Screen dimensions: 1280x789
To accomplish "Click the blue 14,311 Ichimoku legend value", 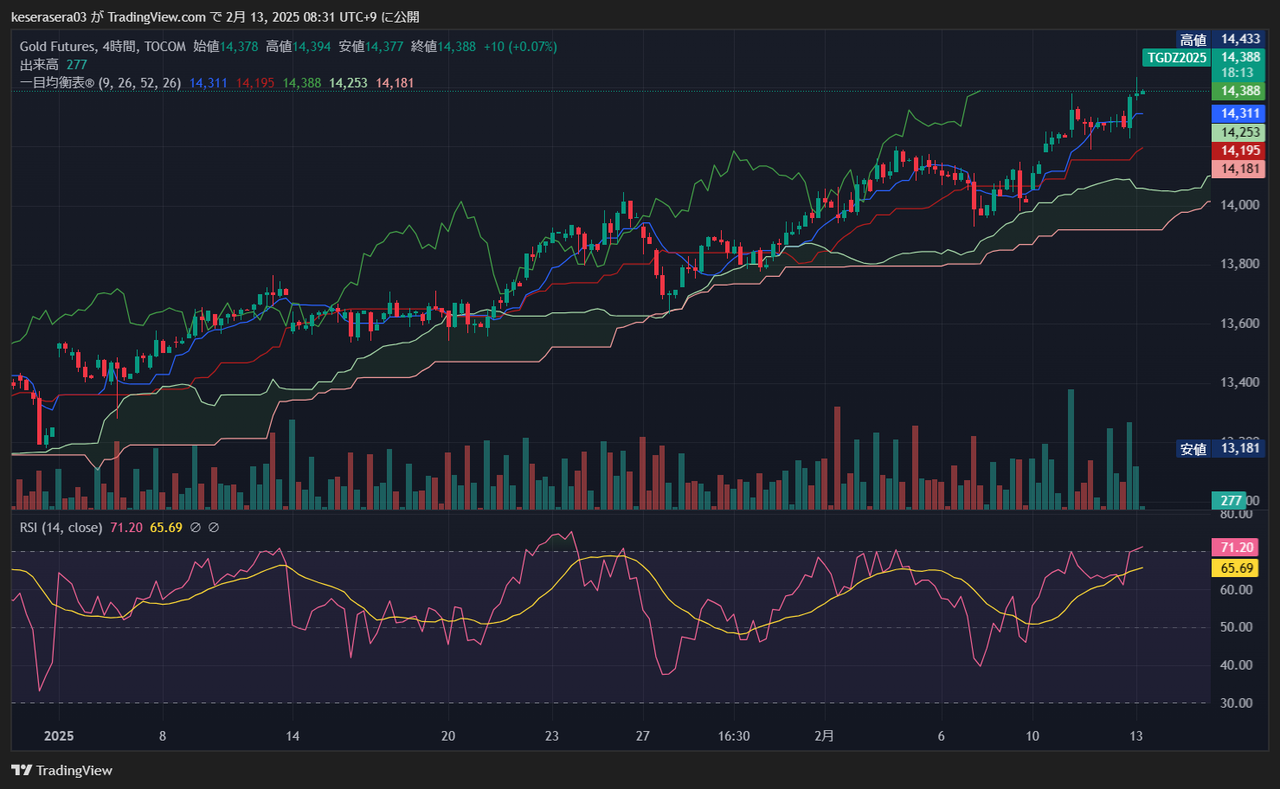I will (x=208, y=83).
